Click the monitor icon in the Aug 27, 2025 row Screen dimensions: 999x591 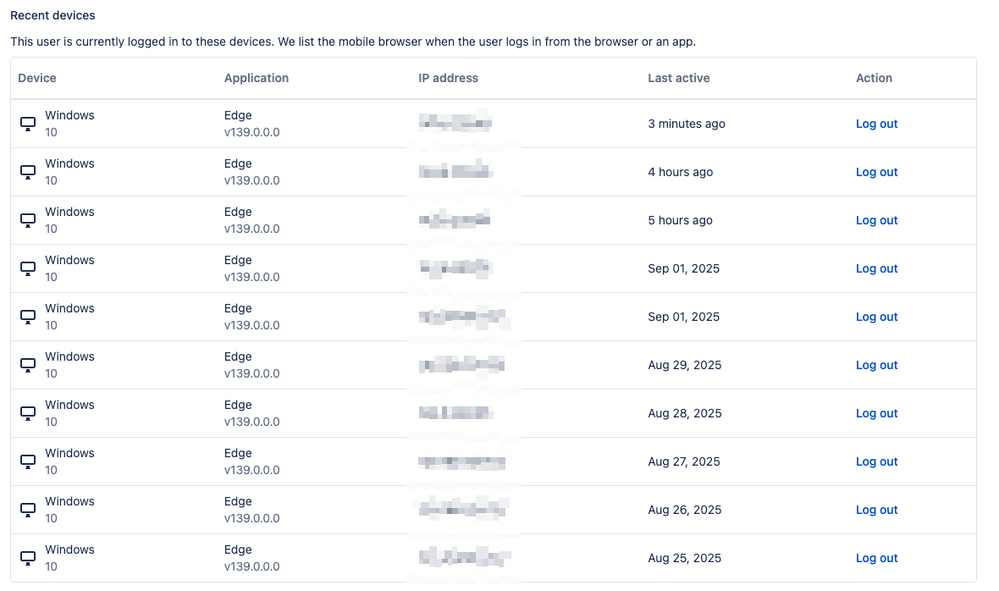pos(28,462)
